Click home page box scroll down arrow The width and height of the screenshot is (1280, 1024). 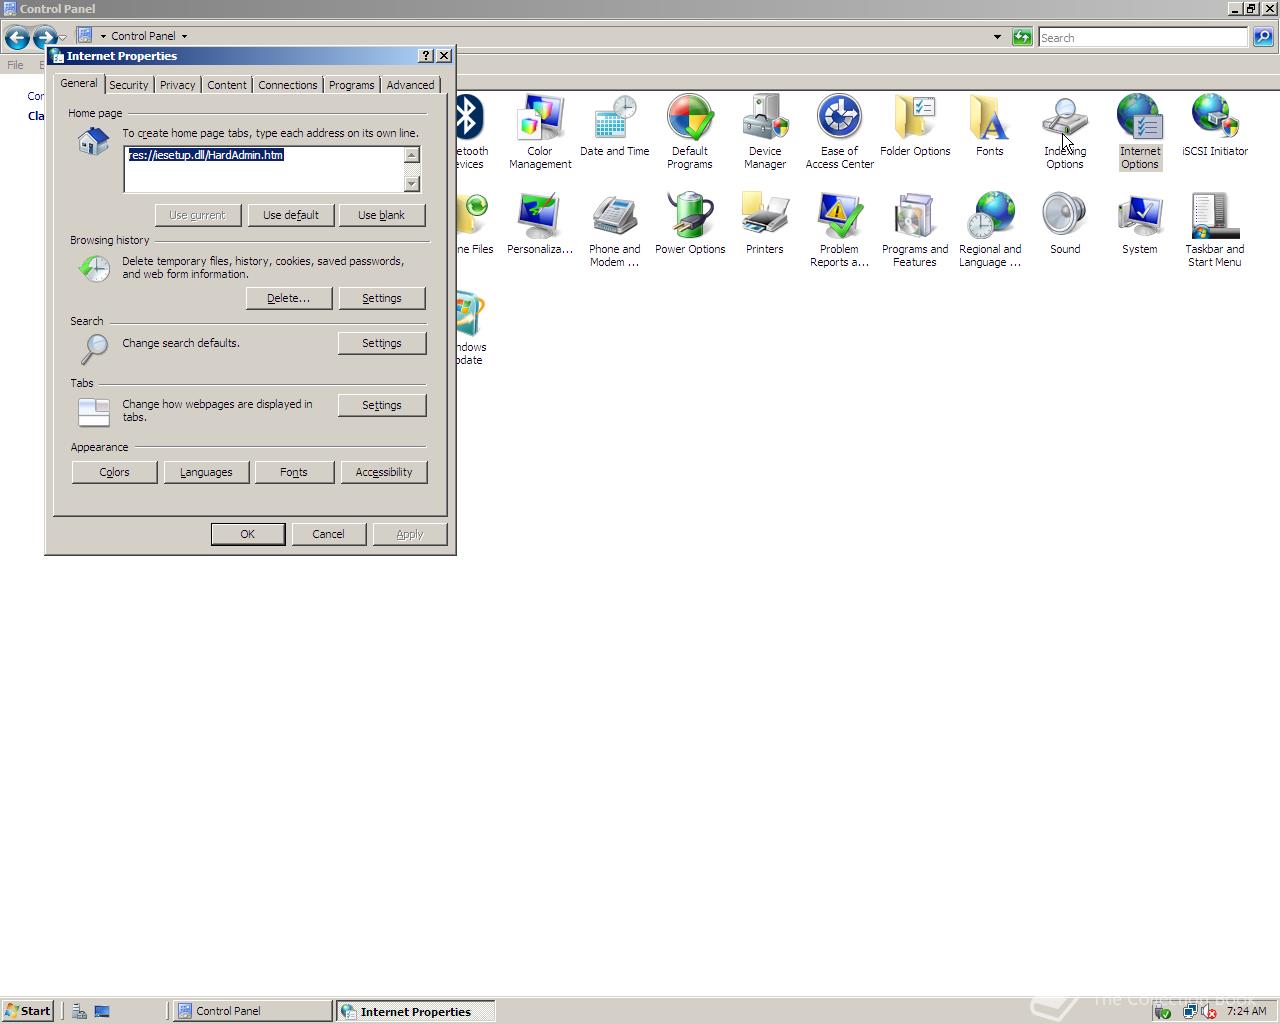click(412, 184)
